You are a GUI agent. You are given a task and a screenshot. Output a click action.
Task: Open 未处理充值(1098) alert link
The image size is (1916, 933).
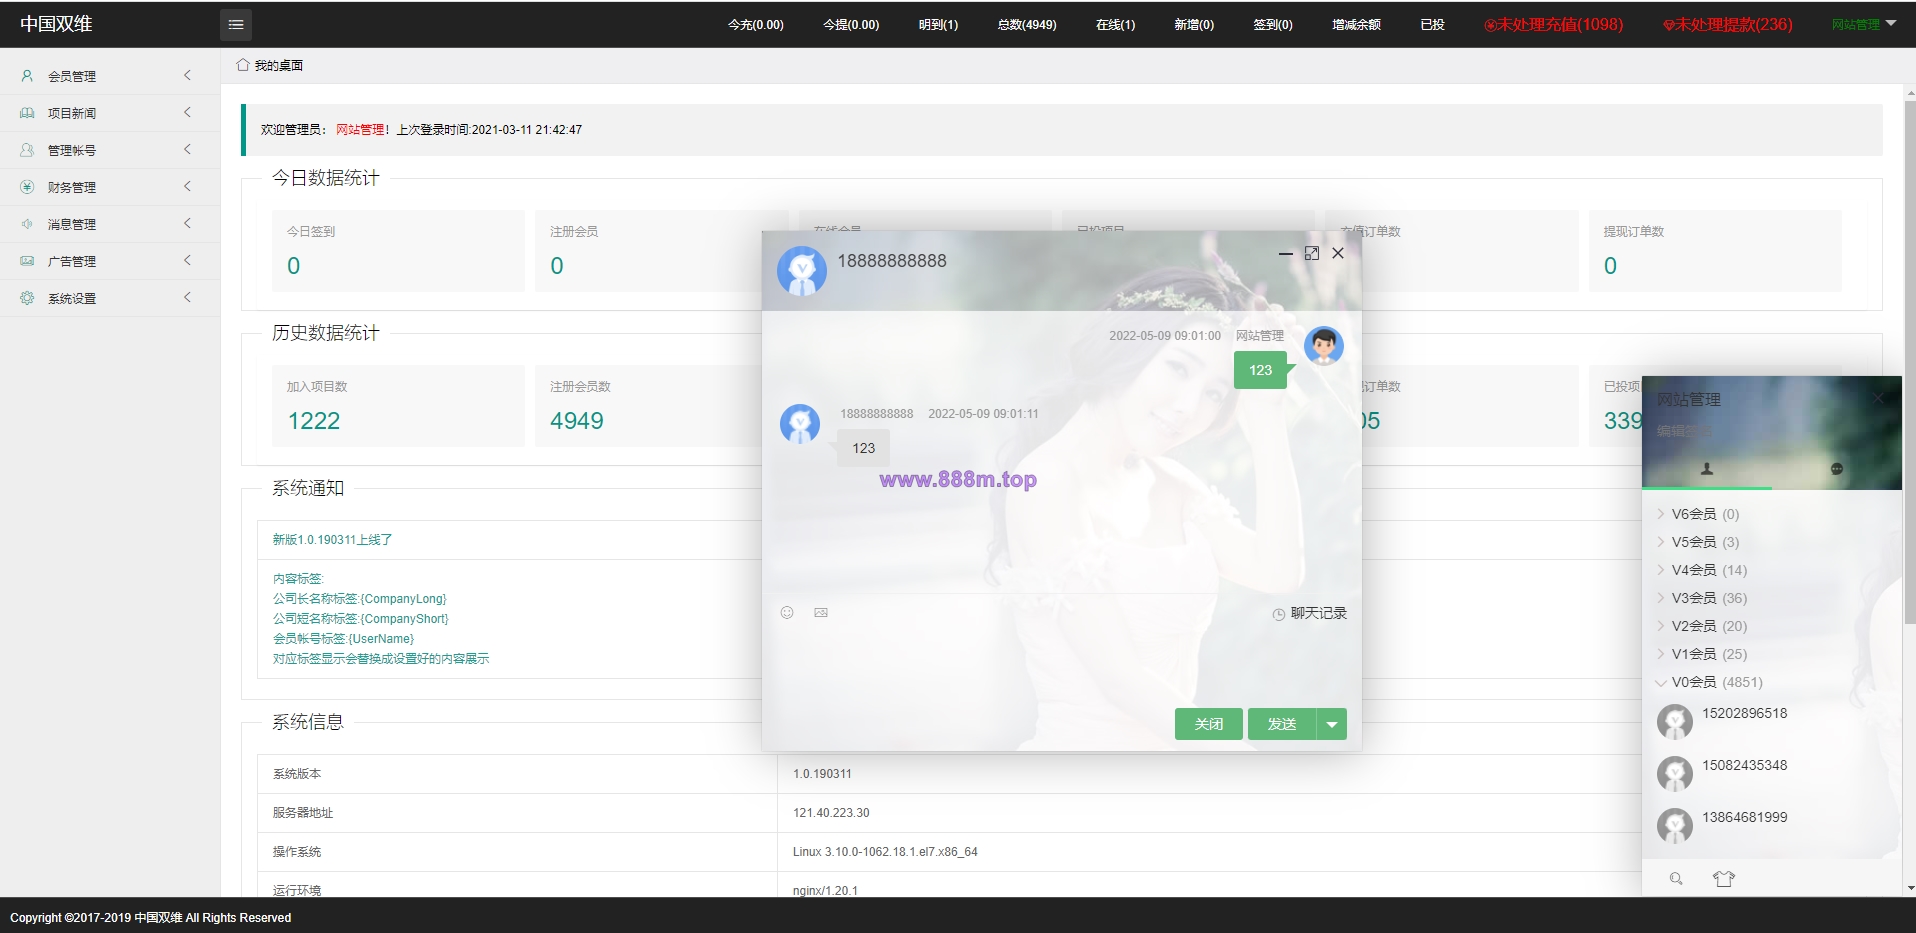tap(1554, 25)
